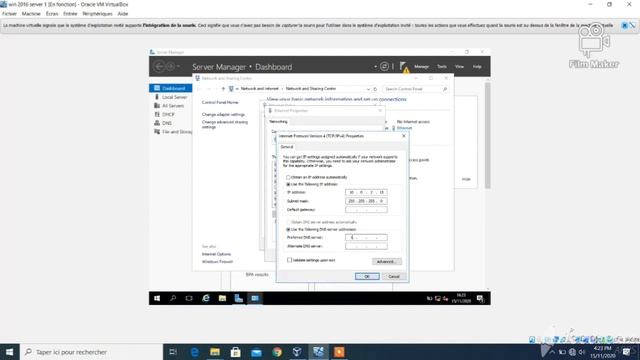Click the Default gateway field
The width and height of the screenshot is (640, 360).
click(x=366, y=210)
